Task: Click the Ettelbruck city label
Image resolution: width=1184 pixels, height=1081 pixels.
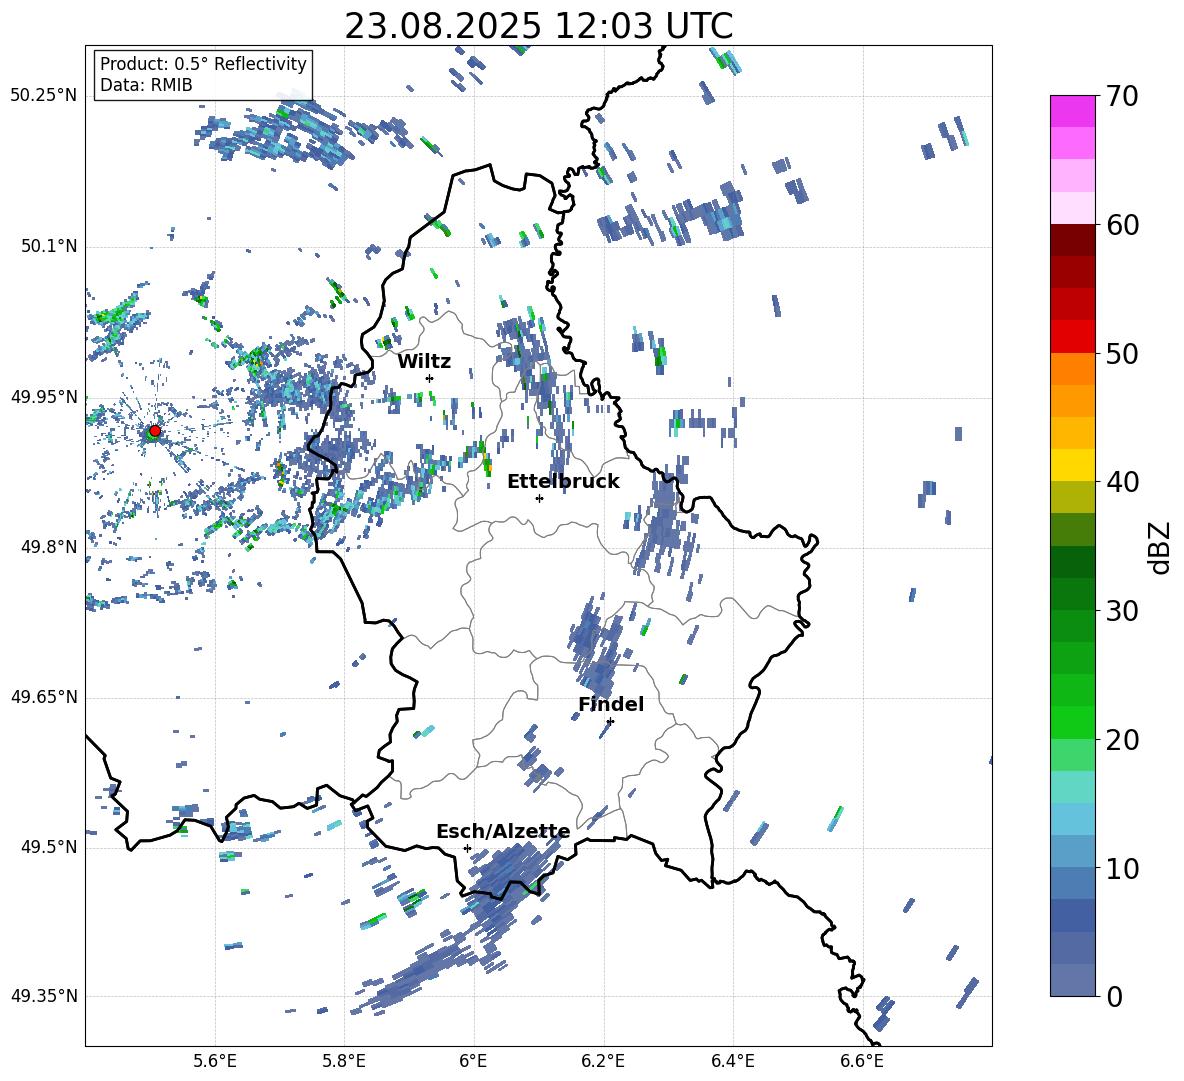Action: tap(563, 482)
